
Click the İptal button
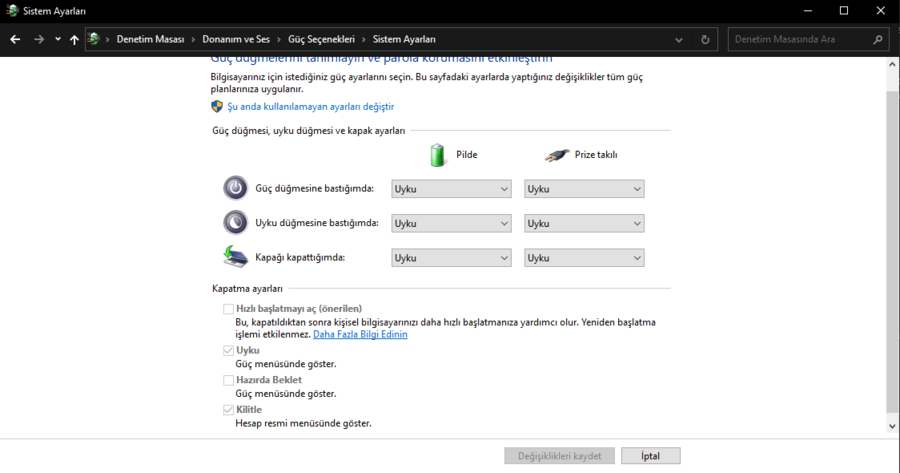650,456
